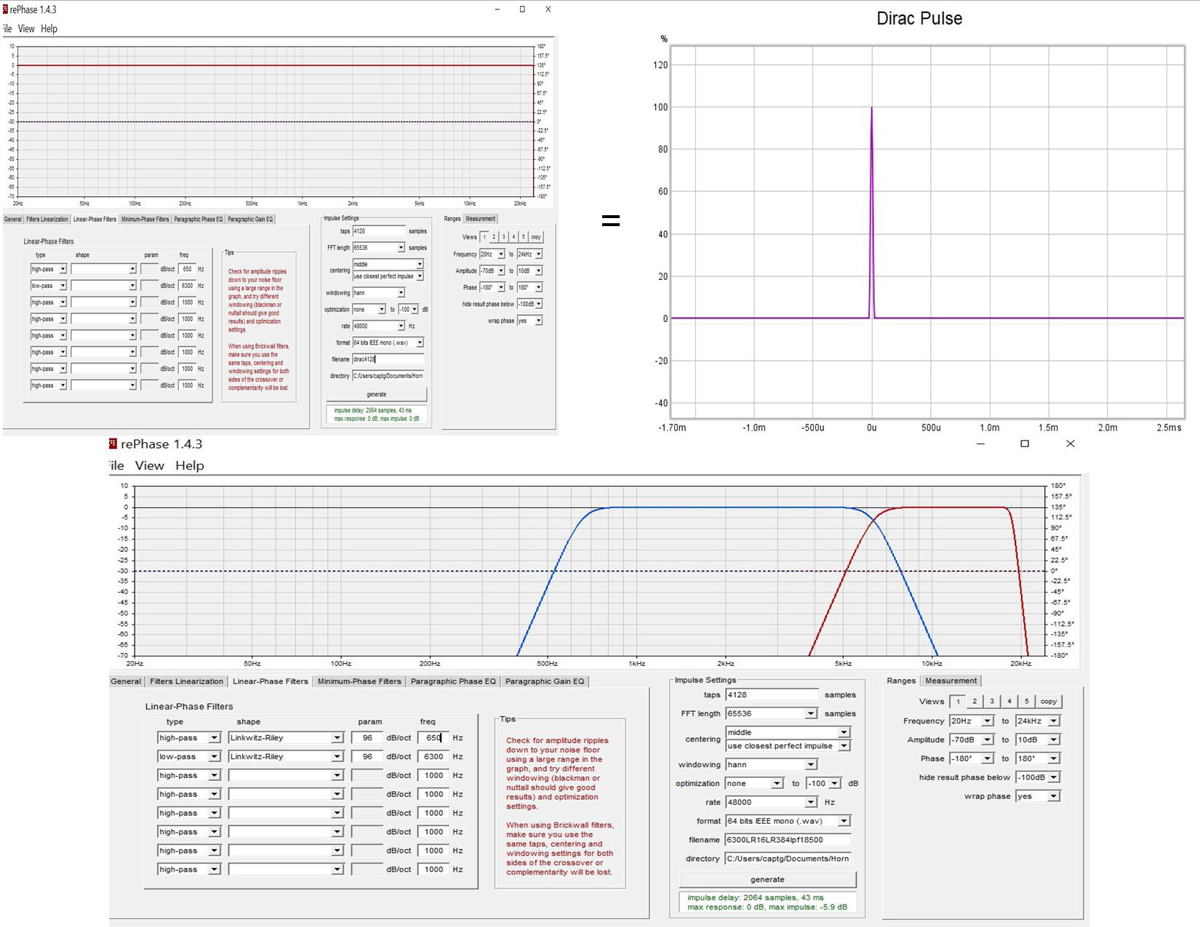
Task: Go to Paragraphic Gain EQ tab in the lower window
Action: [x=545, y=682]
